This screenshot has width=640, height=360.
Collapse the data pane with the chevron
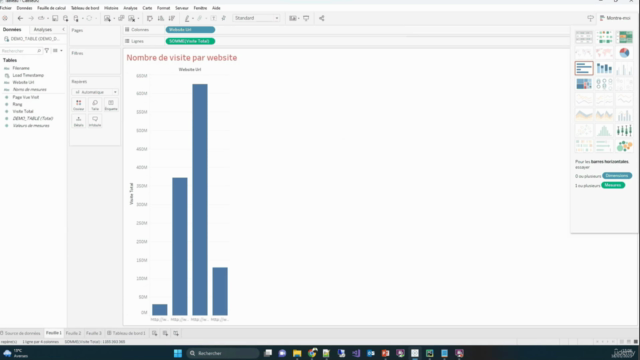[63, 29]
